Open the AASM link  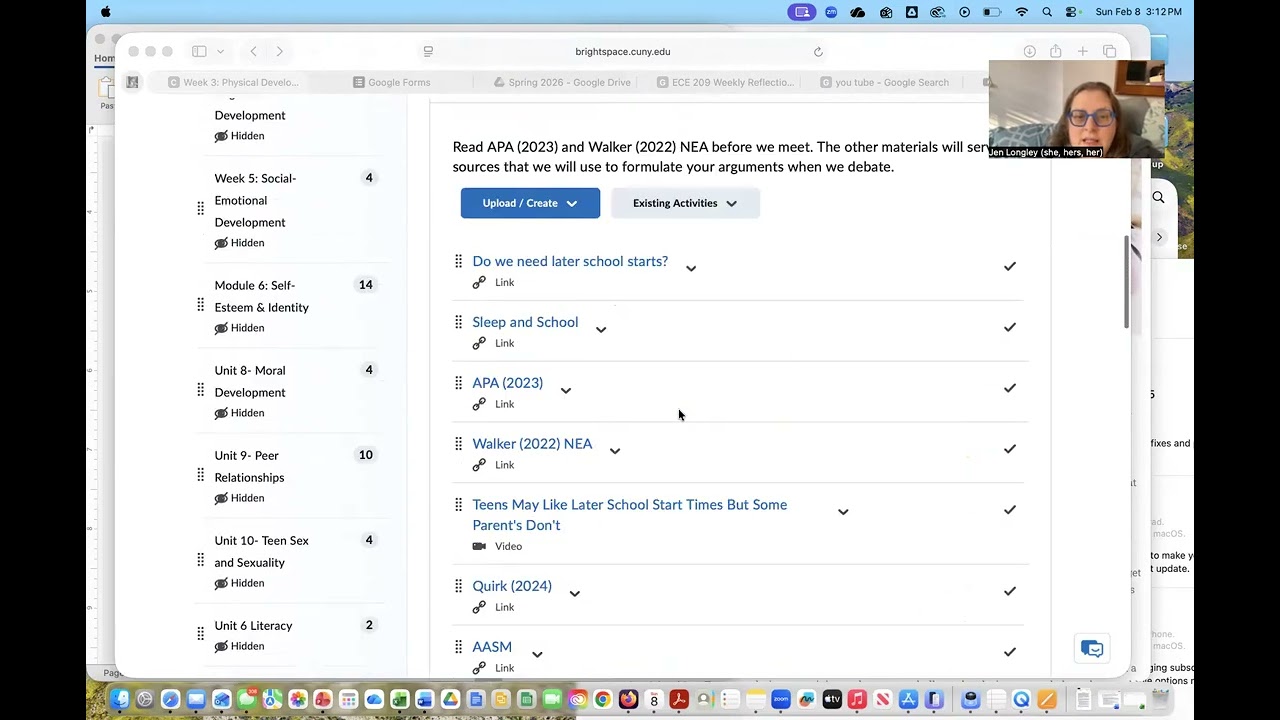(x=492, y=647)
